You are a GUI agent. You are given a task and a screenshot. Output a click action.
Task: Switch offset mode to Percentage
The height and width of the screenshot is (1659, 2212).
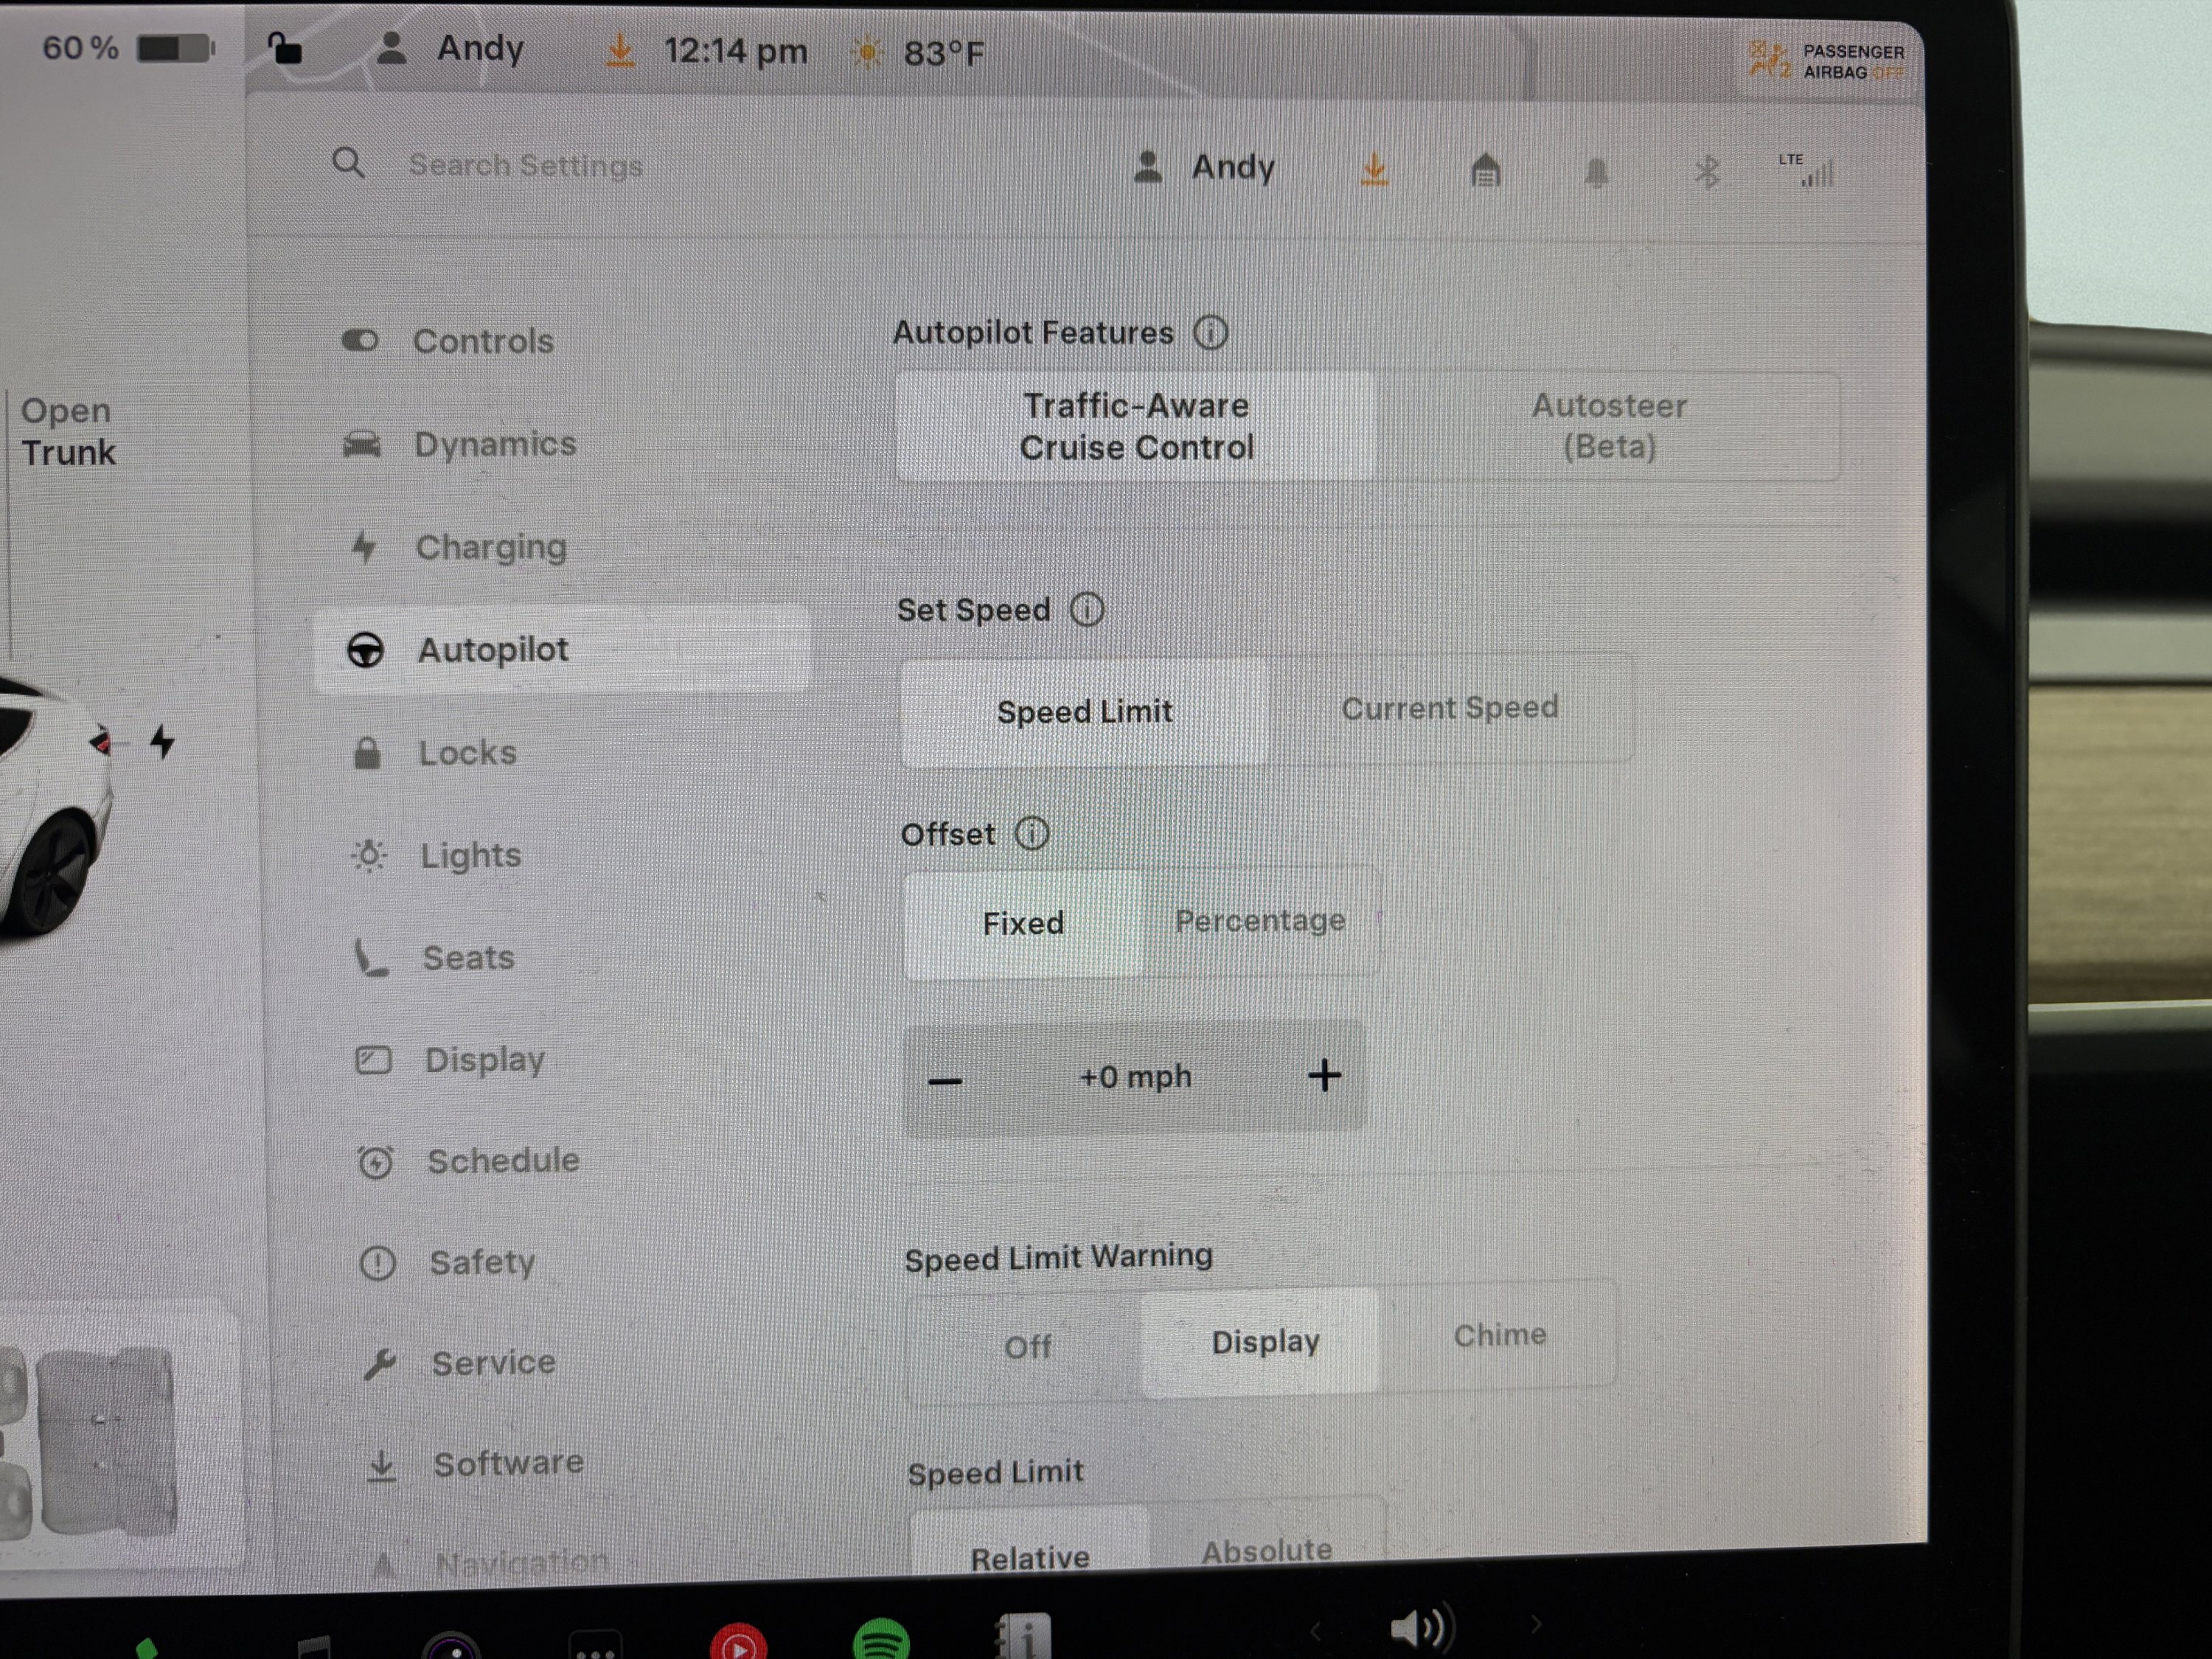click(1259, 921)
